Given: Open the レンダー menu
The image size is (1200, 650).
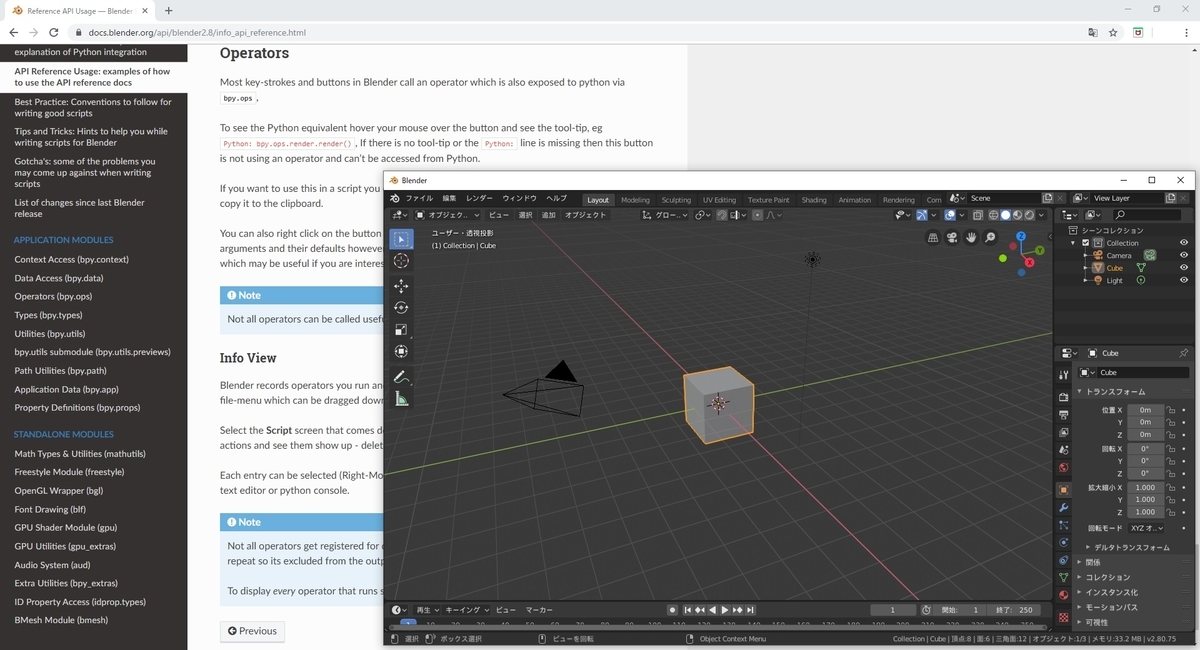Looking at the screenshot, I should point(479,199).
